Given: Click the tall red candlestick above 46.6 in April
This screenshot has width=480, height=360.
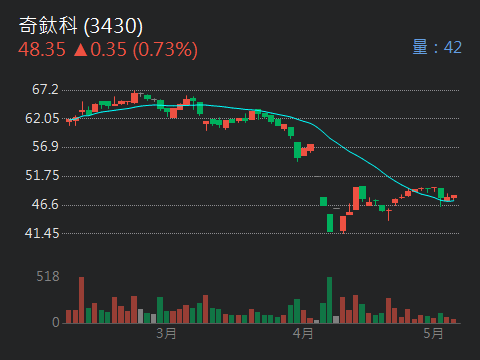Looking at the screenshot, I should point(356,198).
